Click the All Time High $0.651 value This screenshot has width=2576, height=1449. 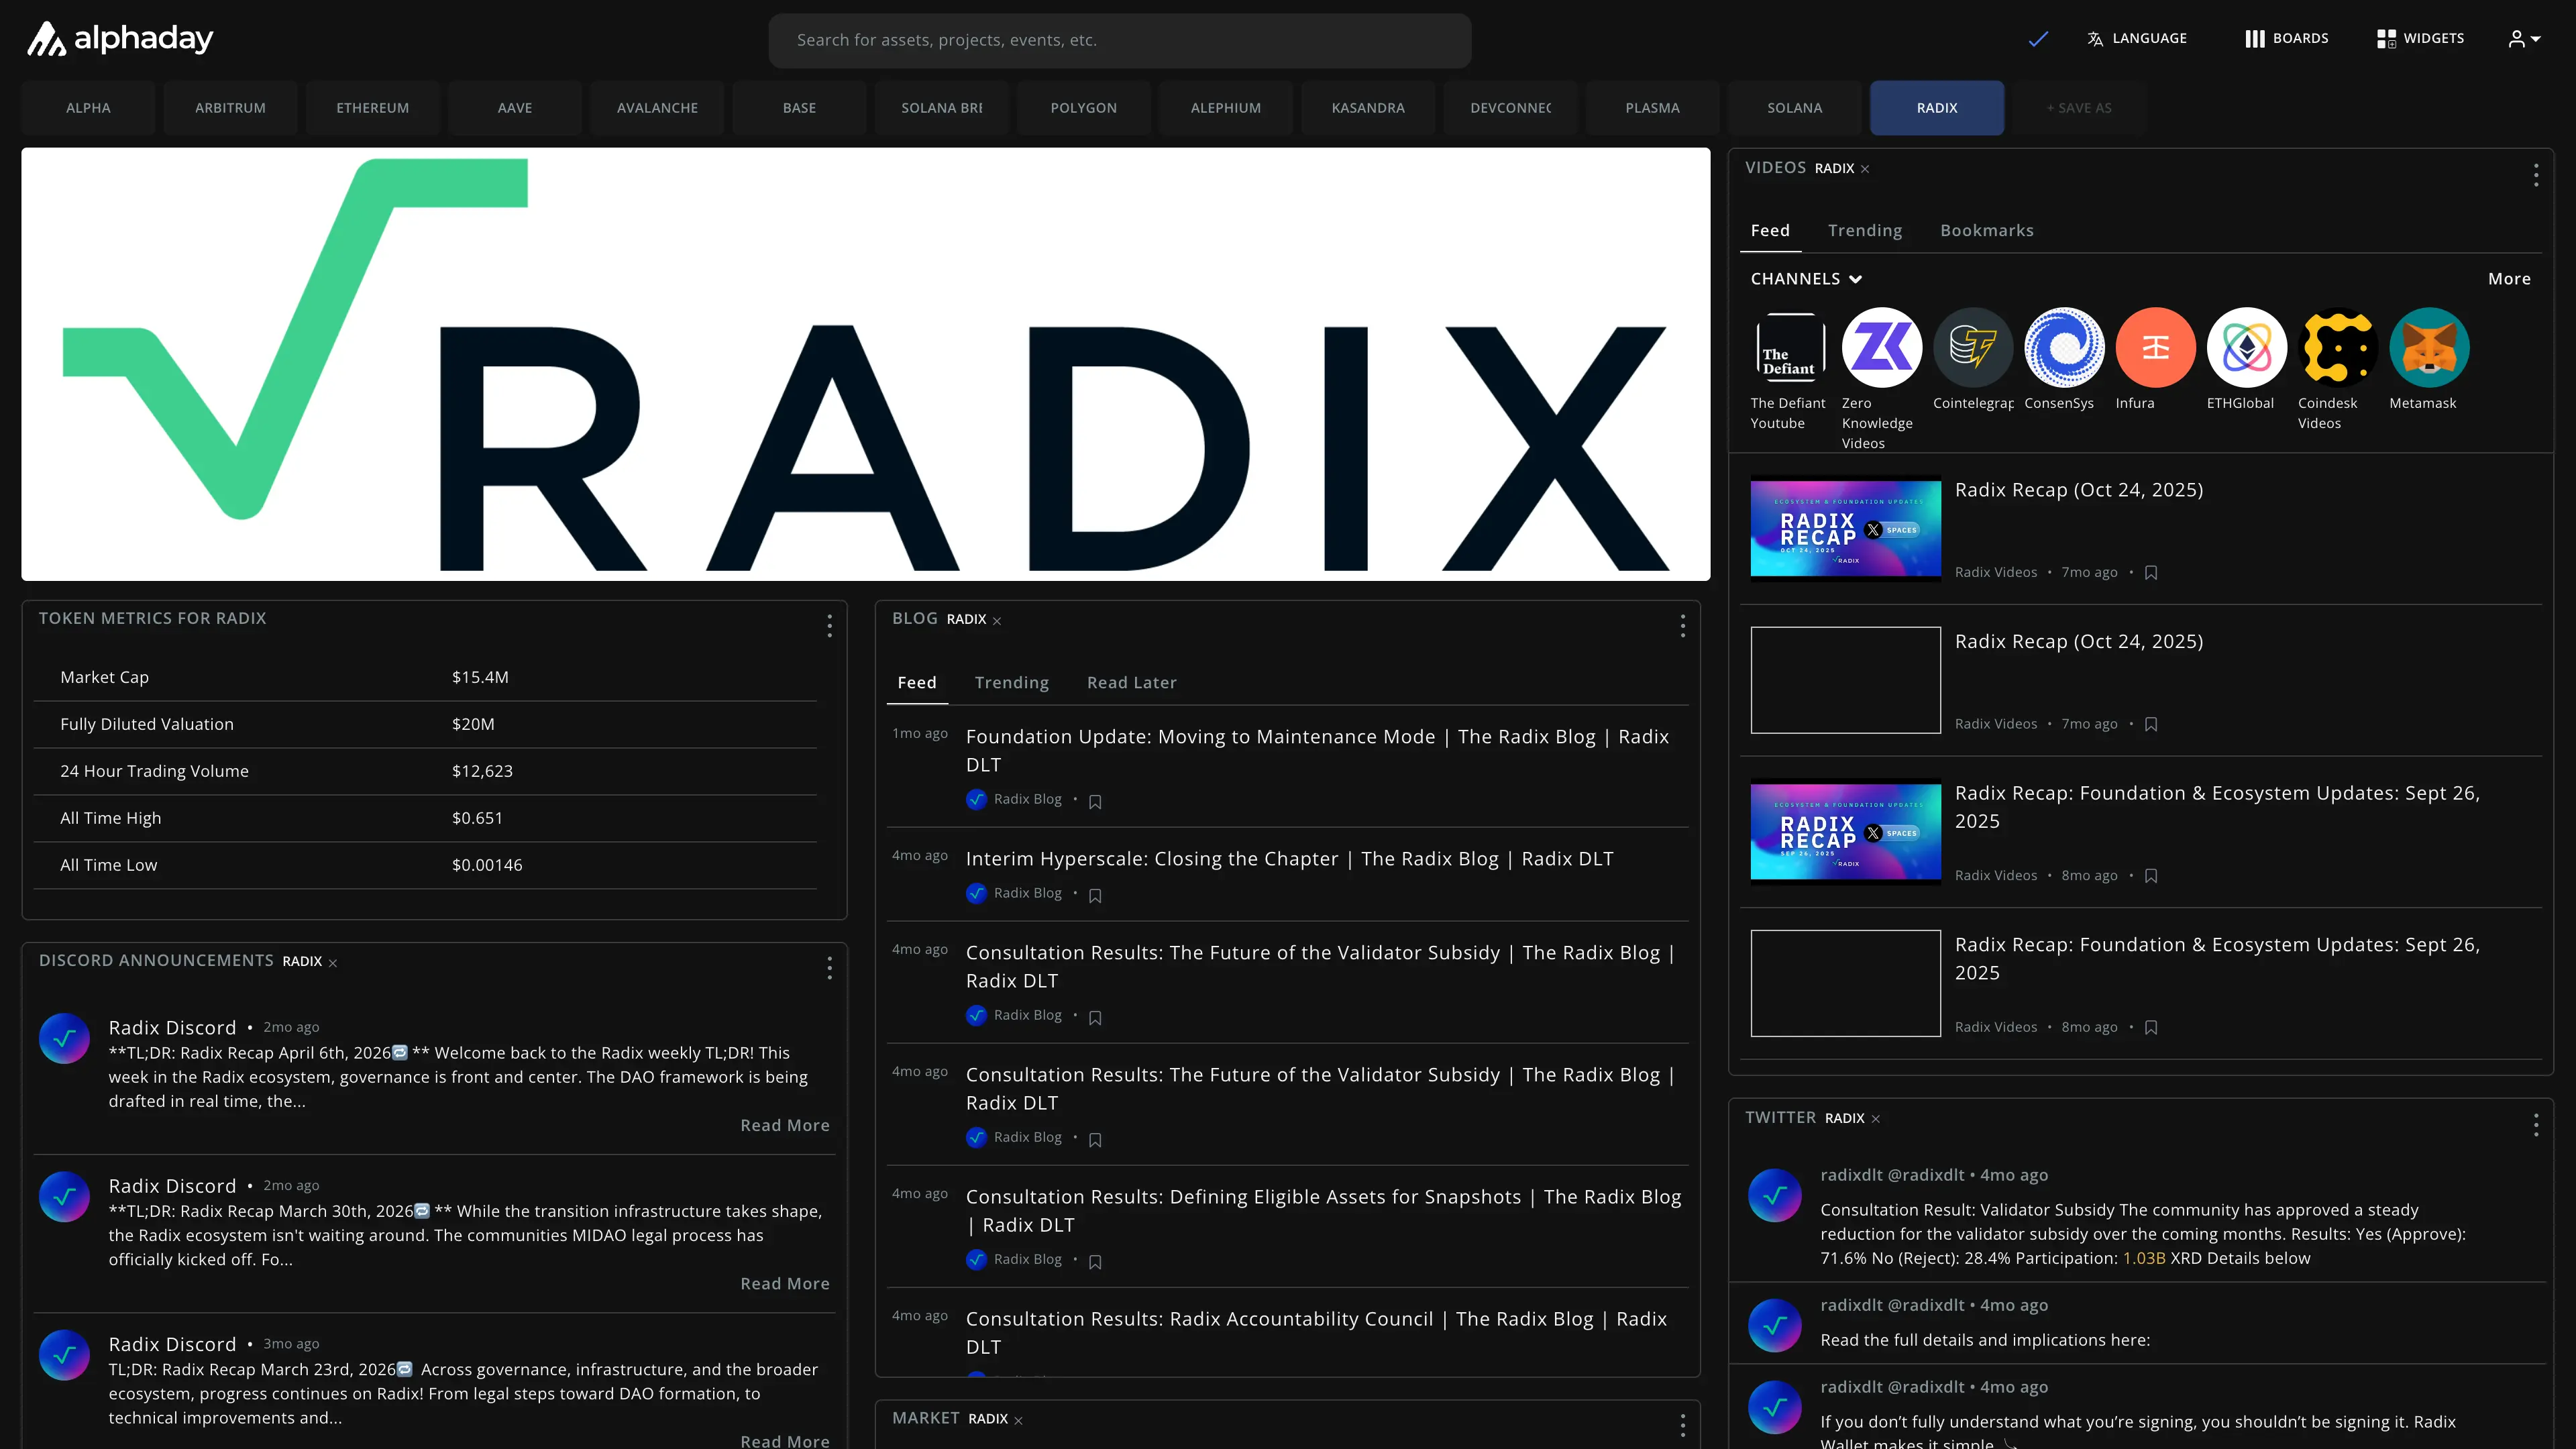(477, 819)
